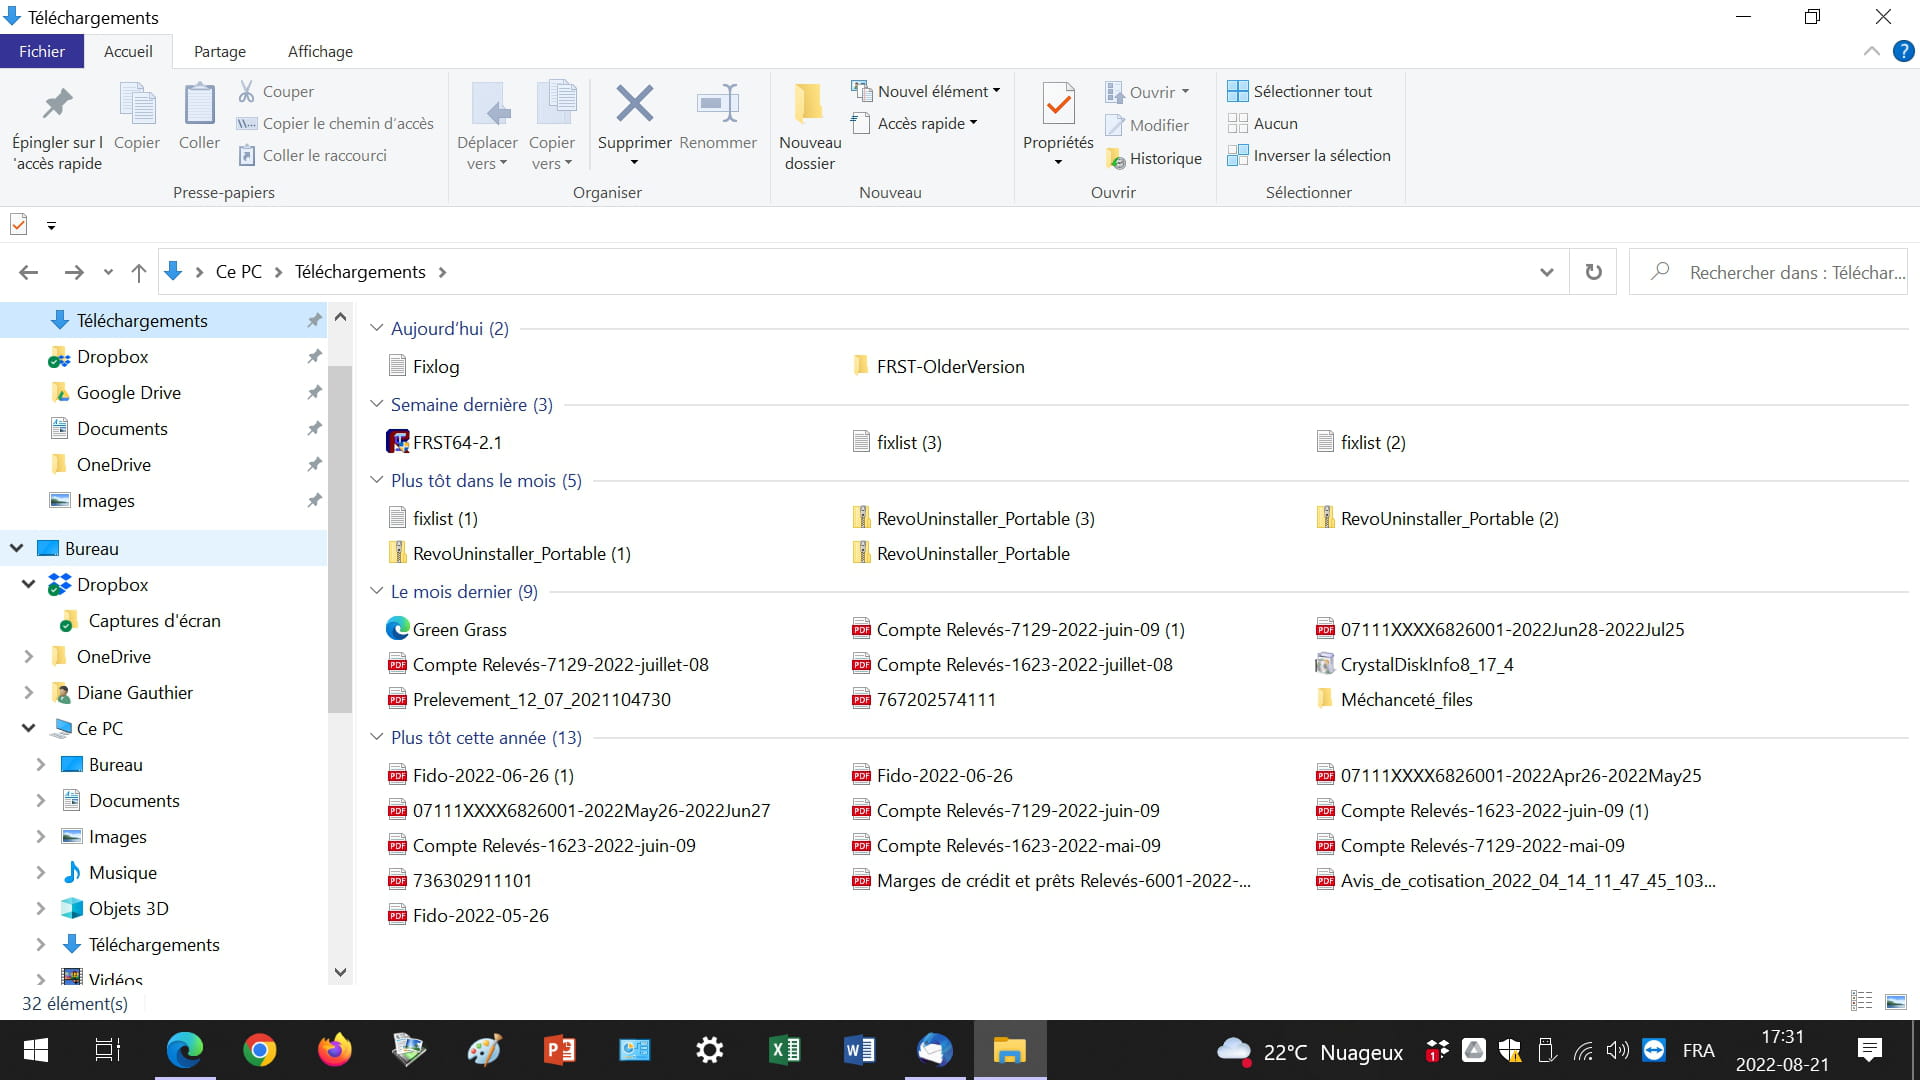Open the Affichage ribbon tab
Image resolution: width=1920 pixels, height=1080 pixels.
pyautogui.click(x=320, y=51)
